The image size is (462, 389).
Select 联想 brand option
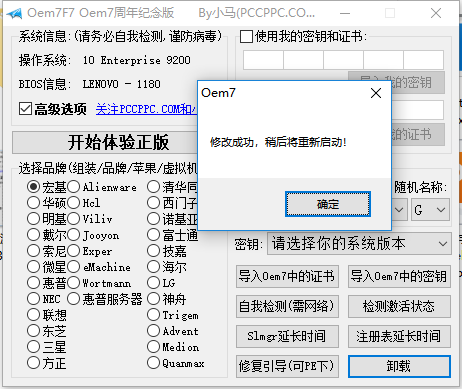click(33, 315)
